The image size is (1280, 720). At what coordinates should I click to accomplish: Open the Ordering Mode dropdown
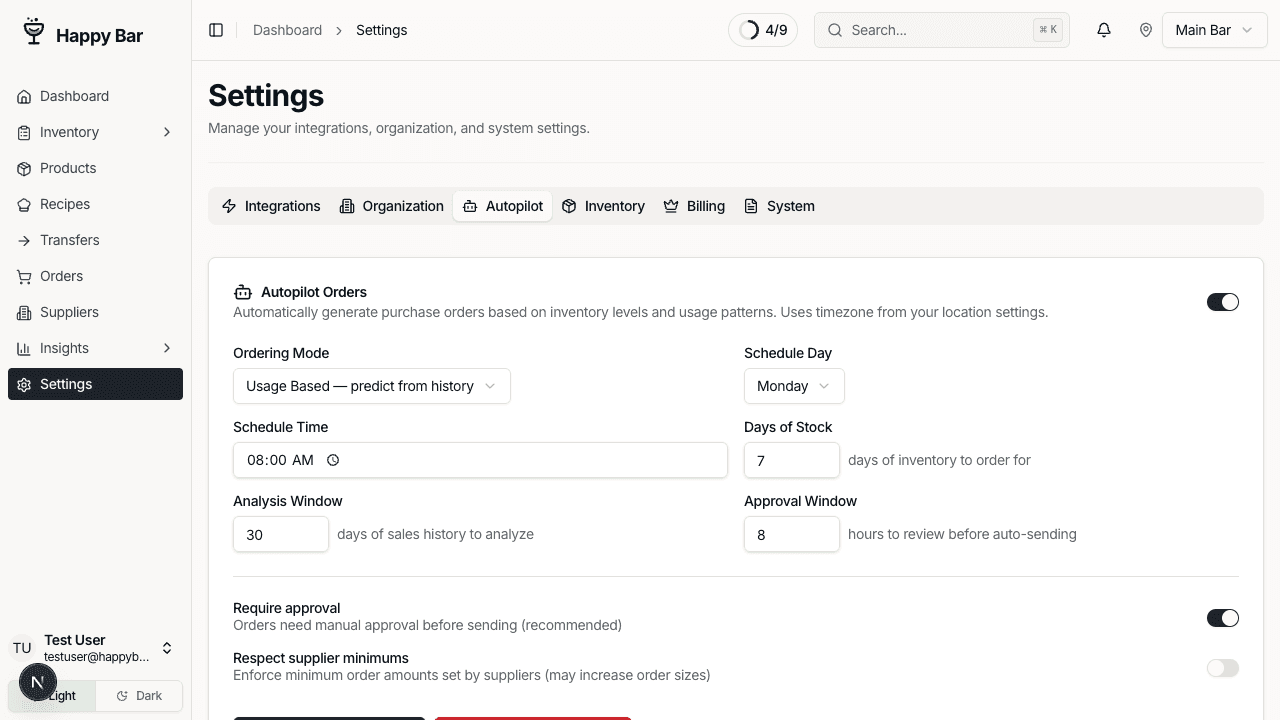coord(371,386)
